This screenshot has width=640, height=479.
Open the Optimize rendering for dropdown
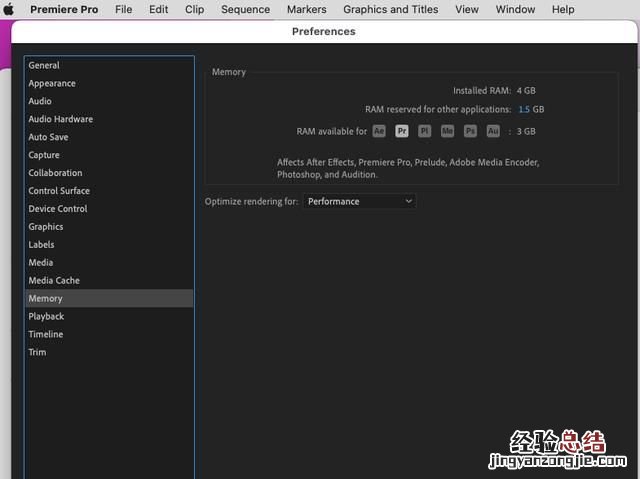359,201
